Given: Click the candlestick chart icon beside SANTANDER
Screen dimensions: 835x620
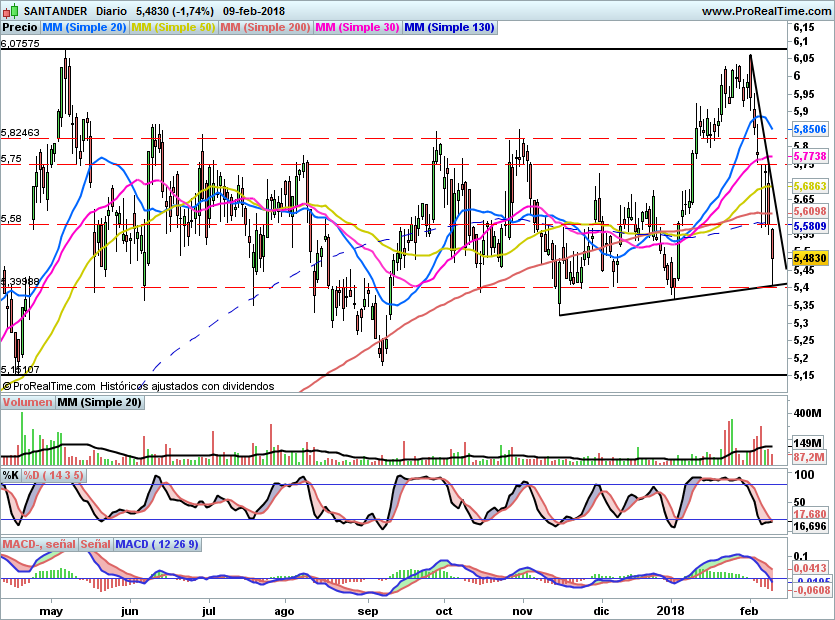Looking at the screenshot, I should 11,11.
